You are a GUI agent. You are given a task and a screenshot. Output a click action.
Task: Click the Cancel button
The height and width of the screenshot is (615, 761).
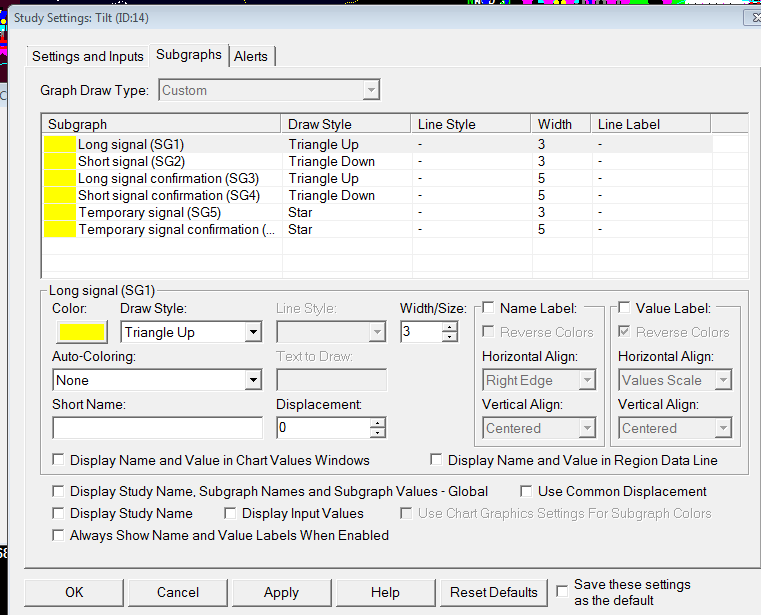click(x=178, y=592)
